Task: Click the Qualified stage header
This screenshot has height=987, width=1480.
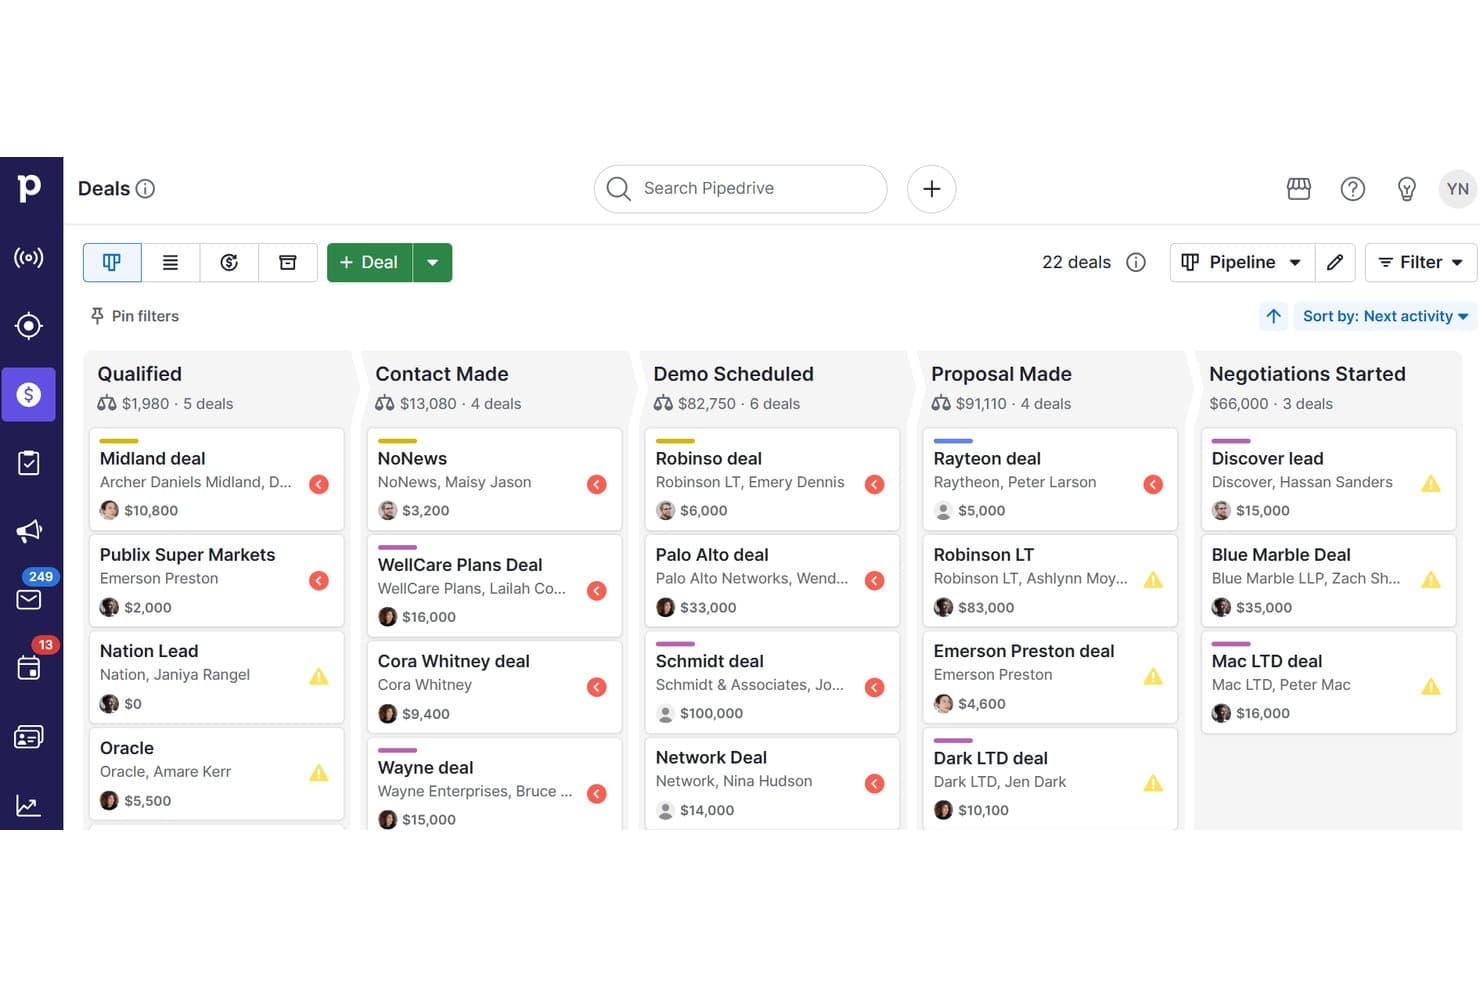Action: click(x=140, y=374)
